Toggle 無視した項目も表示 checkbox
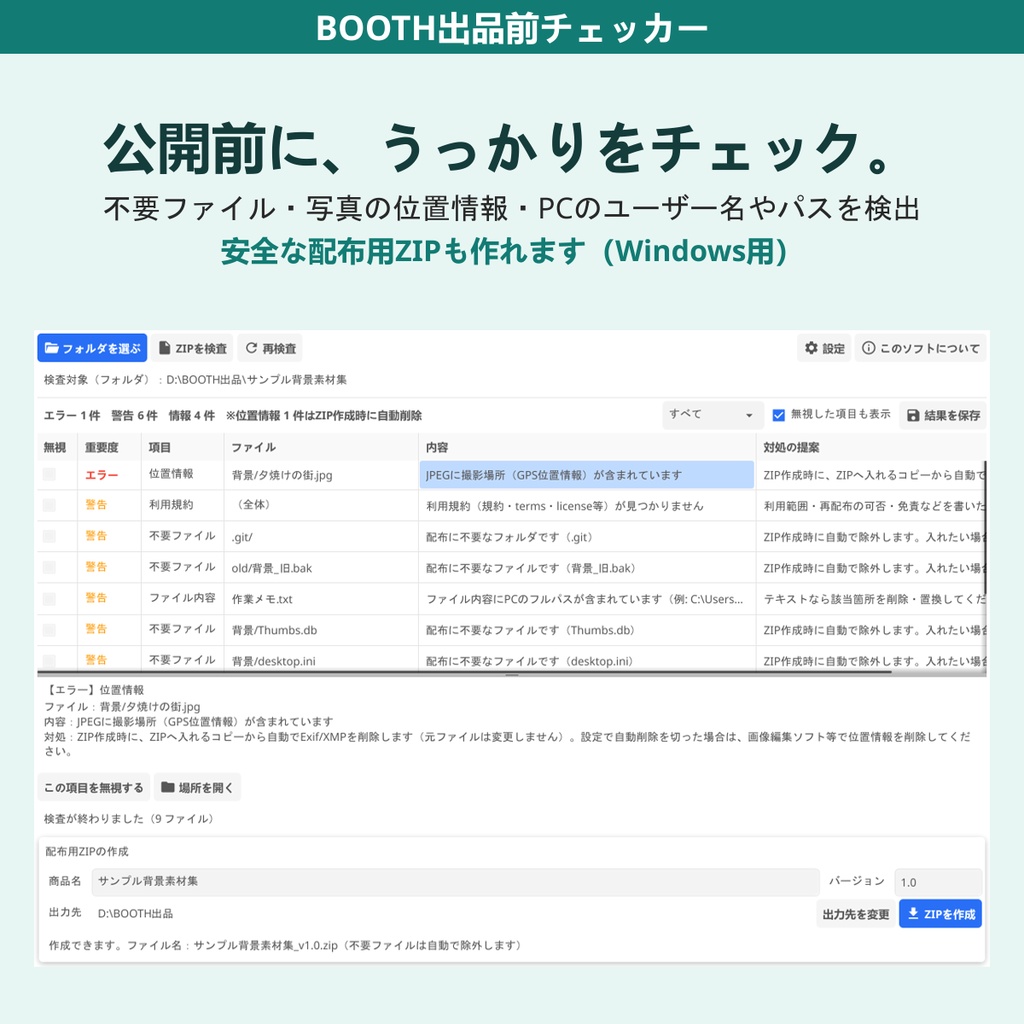The width and height of the screenshot is (1024, 1024). (778, 415)
